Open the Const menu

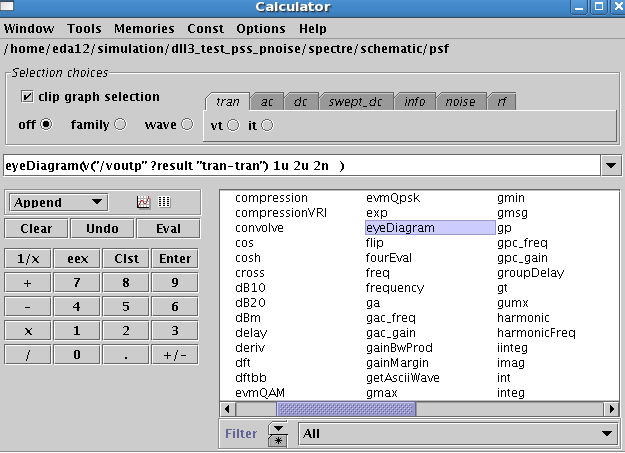[205, 29]
